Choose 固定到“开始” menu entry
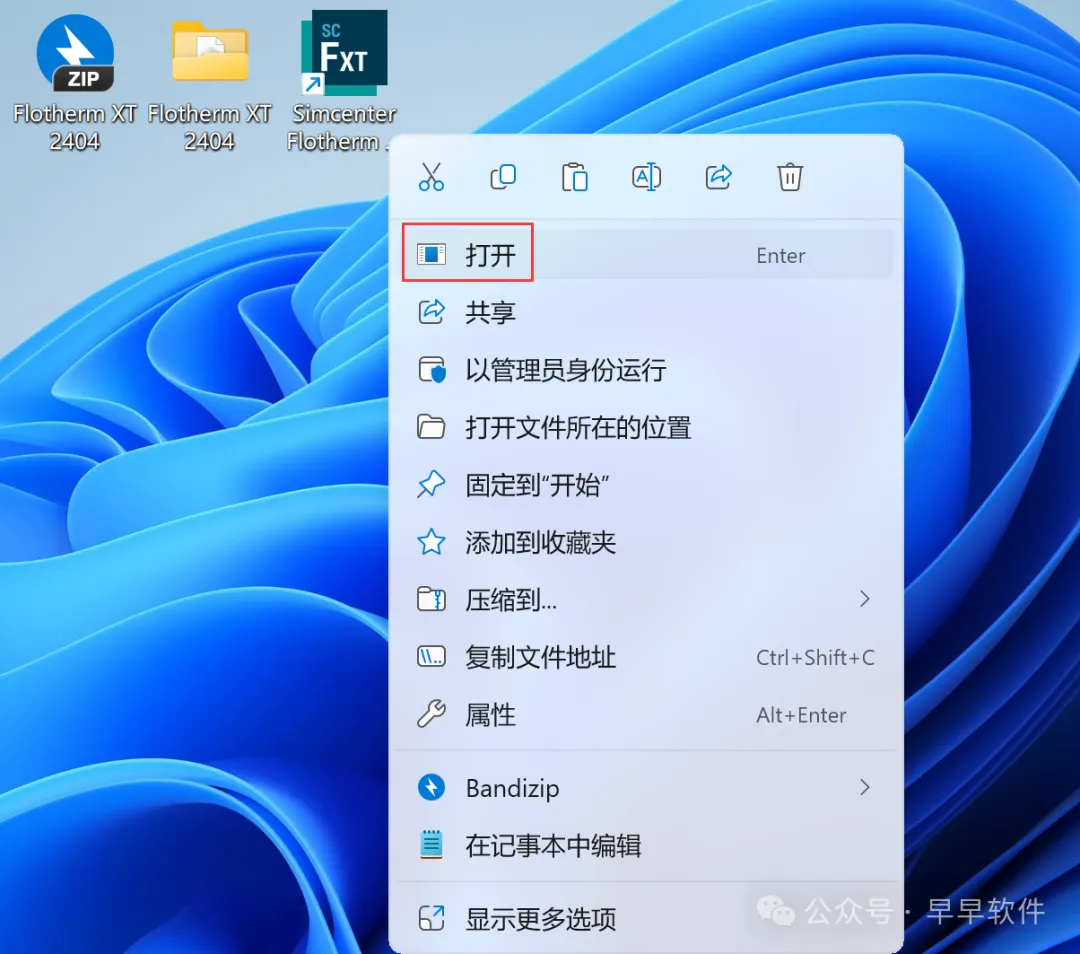 coord(646,485)
